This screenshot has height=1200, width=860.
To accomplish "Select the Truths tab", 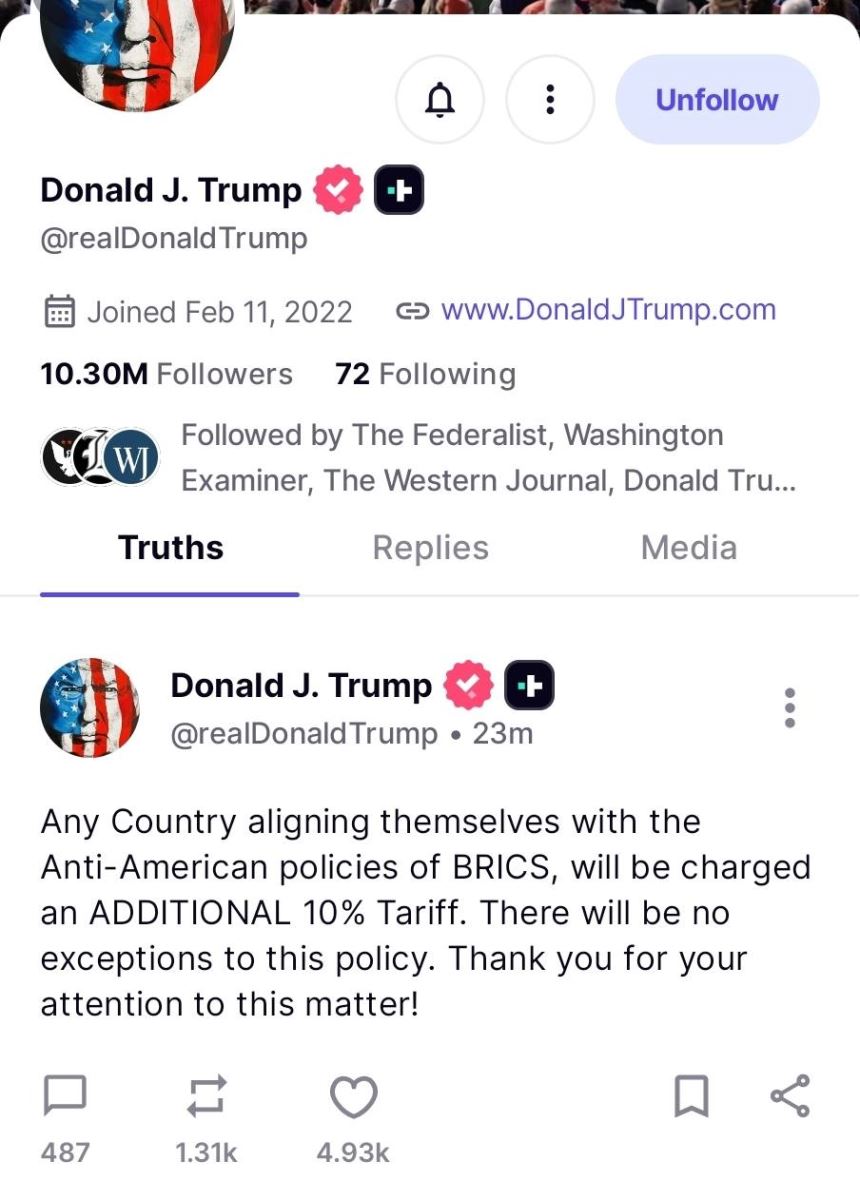I will click(170, 548).
